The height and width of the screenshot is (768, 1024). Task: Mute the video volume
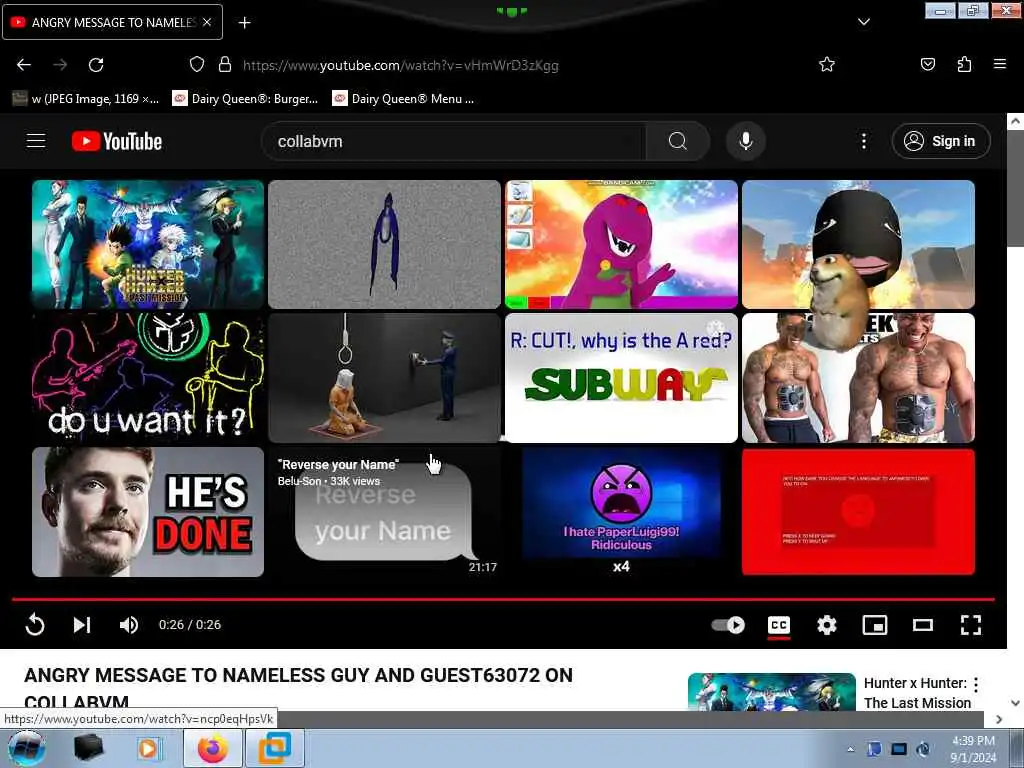129,625
